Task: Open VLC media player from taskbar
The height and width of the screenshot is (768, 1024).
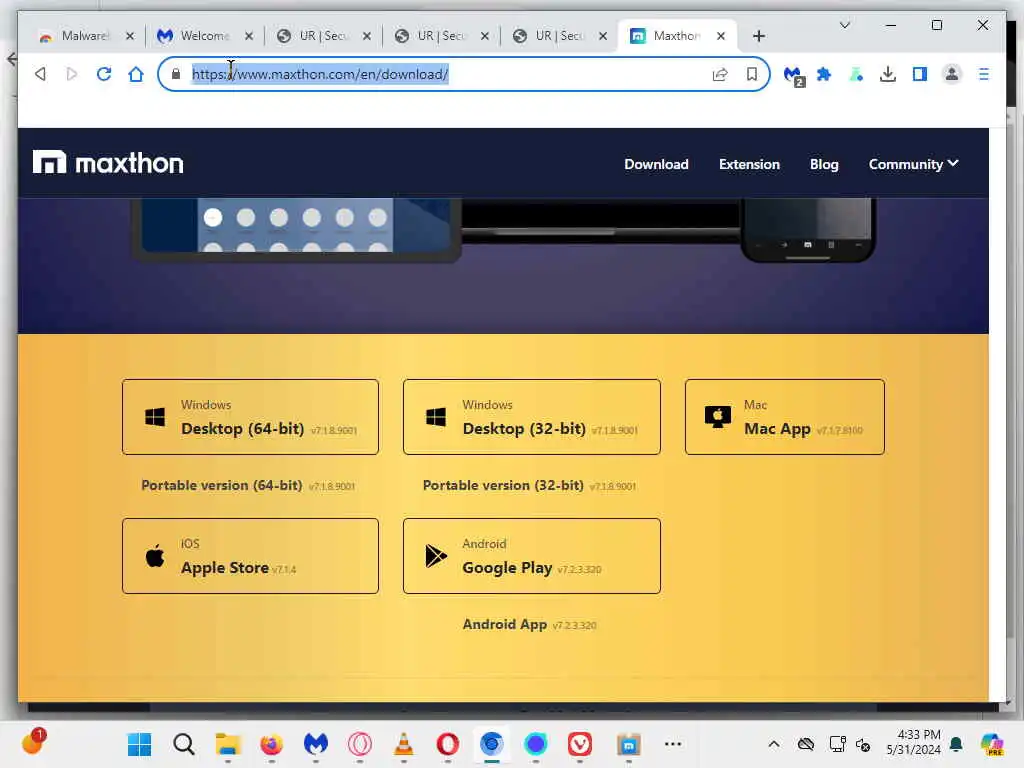Action: (404, 744)
